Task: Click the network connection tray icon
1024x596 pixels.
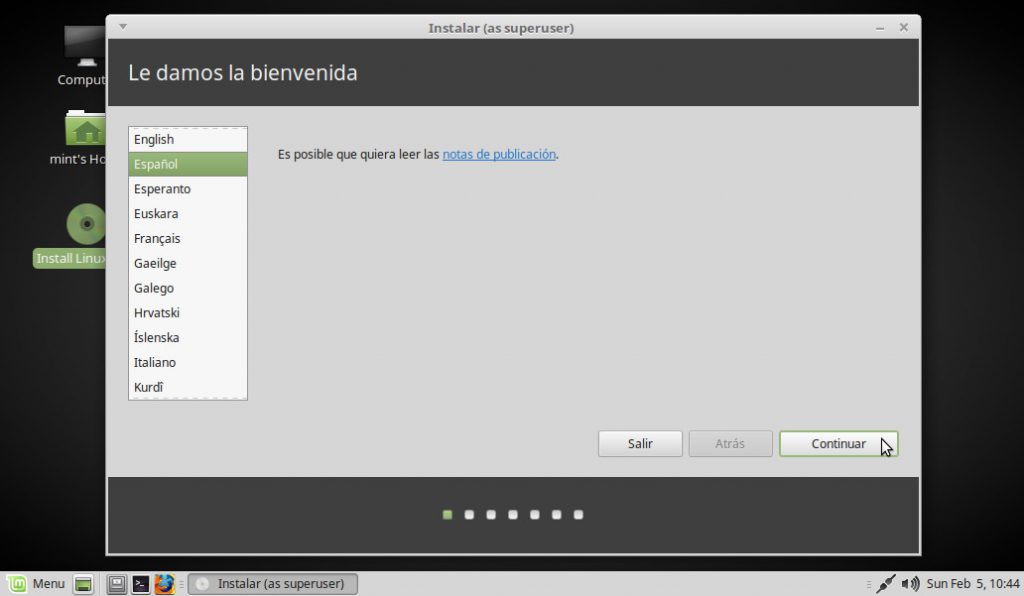Action: [x=885, y=584]
